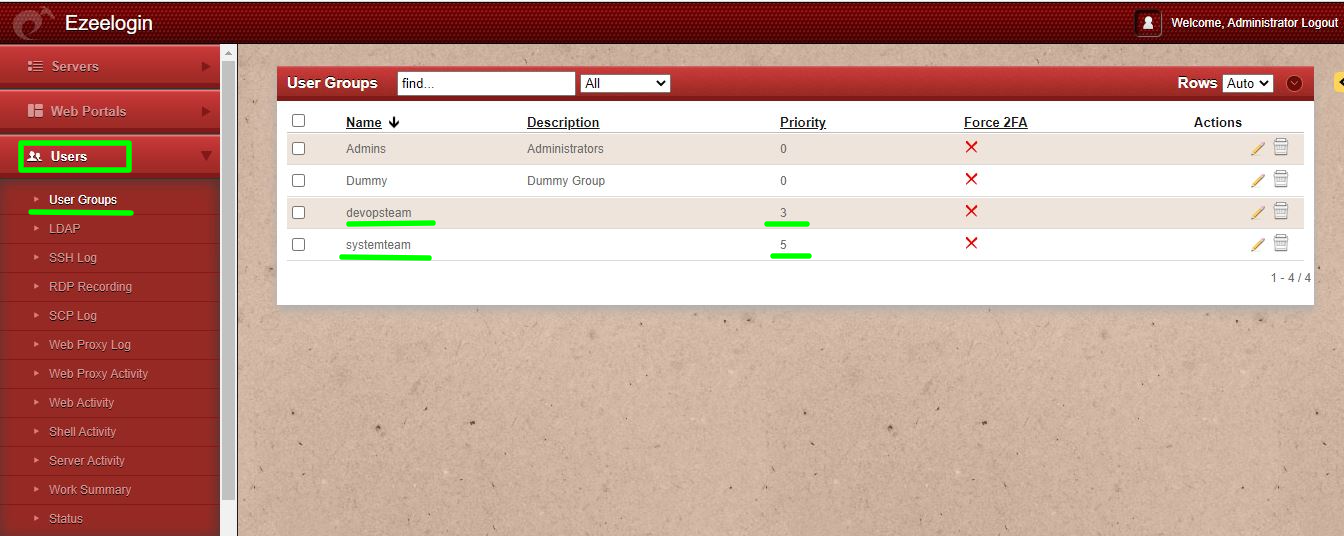This screenshot has height=536, width=1344.
Task: Sort by the Priority column header
Action: click(x=803, y=122)
